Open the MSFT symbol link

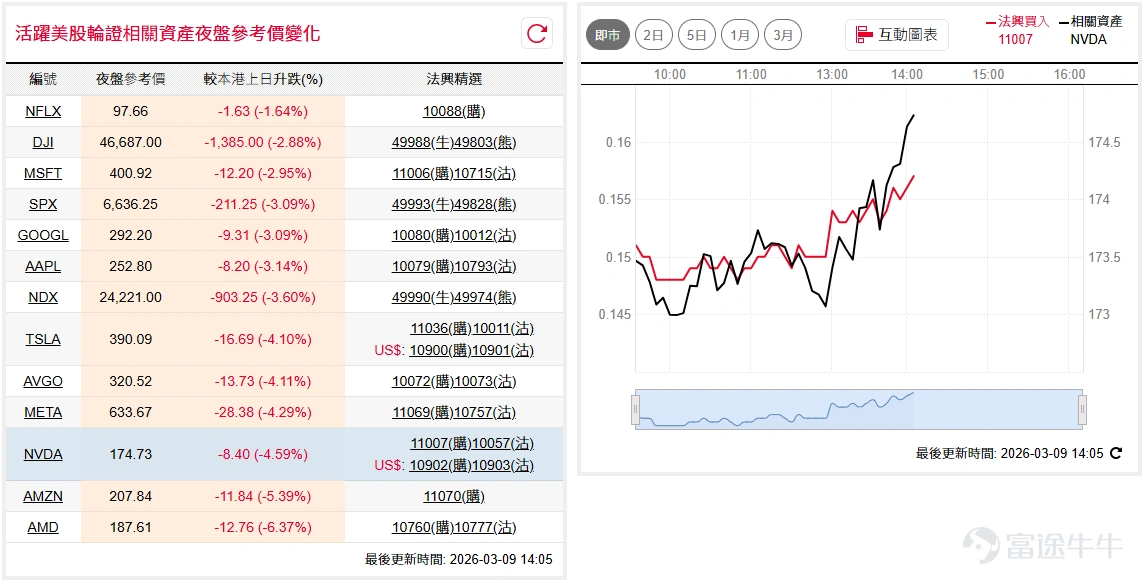[43, 174]
